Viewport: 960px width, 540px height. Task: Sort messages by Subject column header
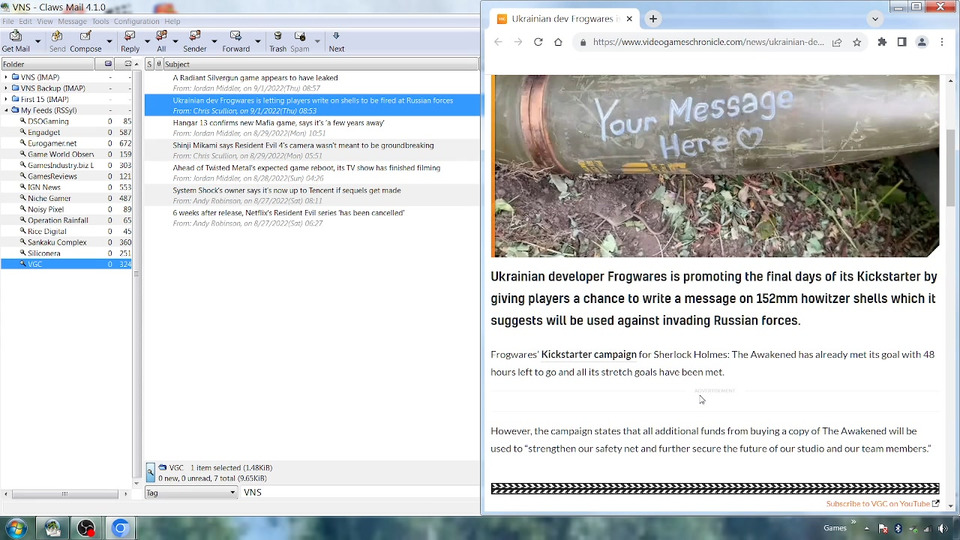320,64
